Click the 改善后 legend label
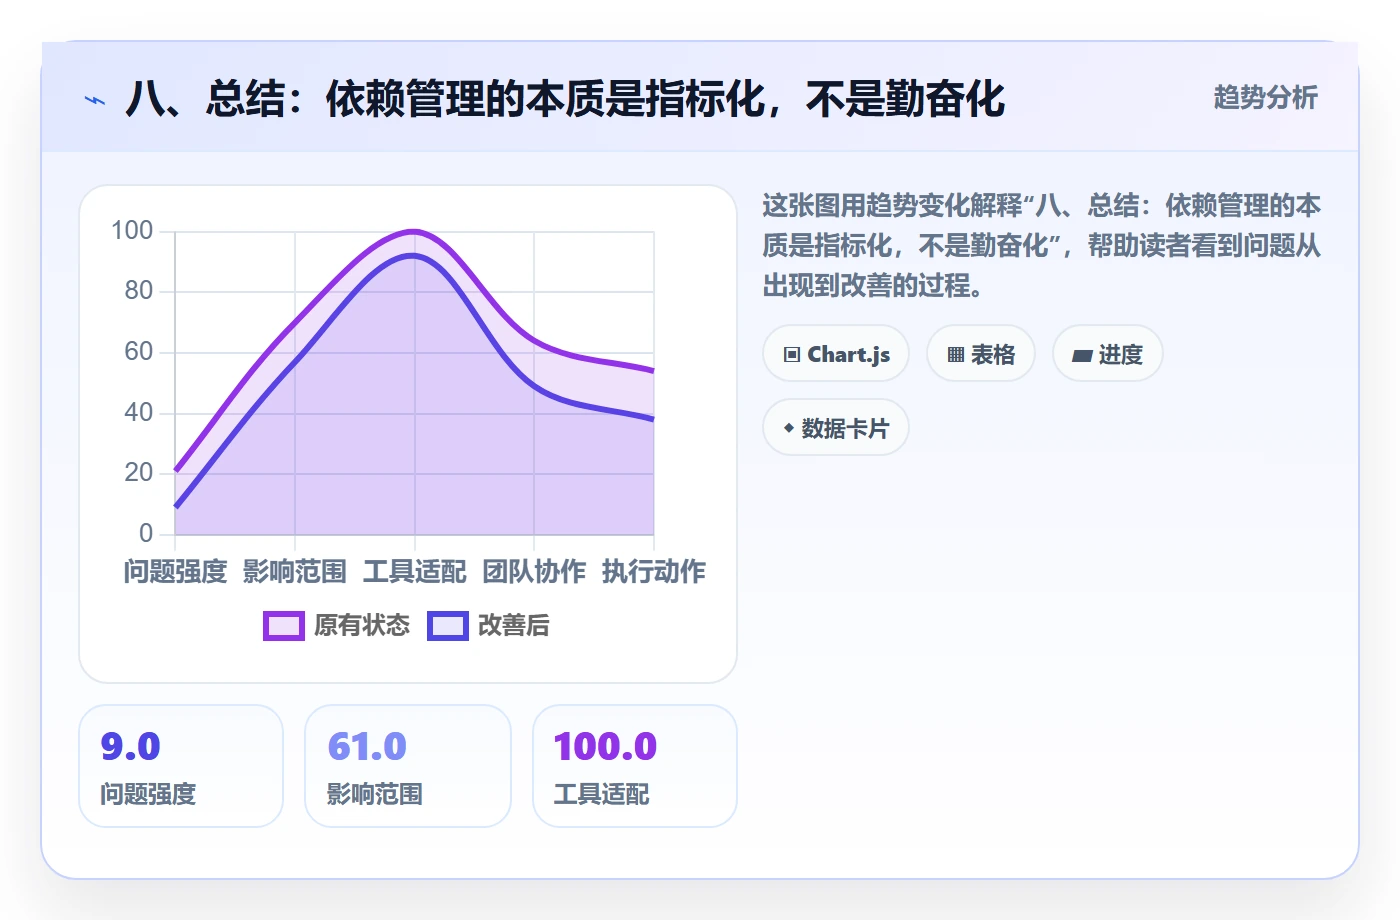 click(x=514, y=626)
